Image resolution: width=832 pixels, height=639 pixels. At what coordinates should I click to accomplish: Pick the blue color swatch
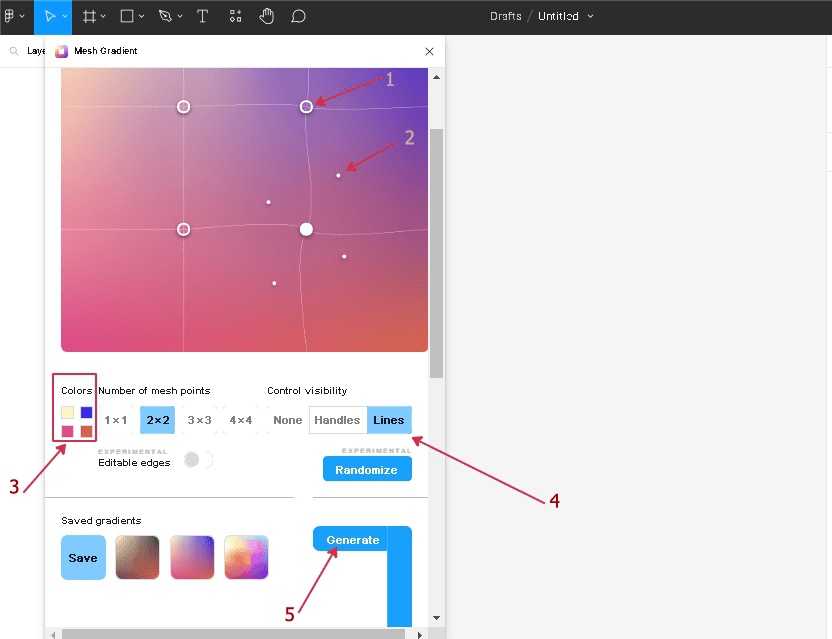coord(87,412)
